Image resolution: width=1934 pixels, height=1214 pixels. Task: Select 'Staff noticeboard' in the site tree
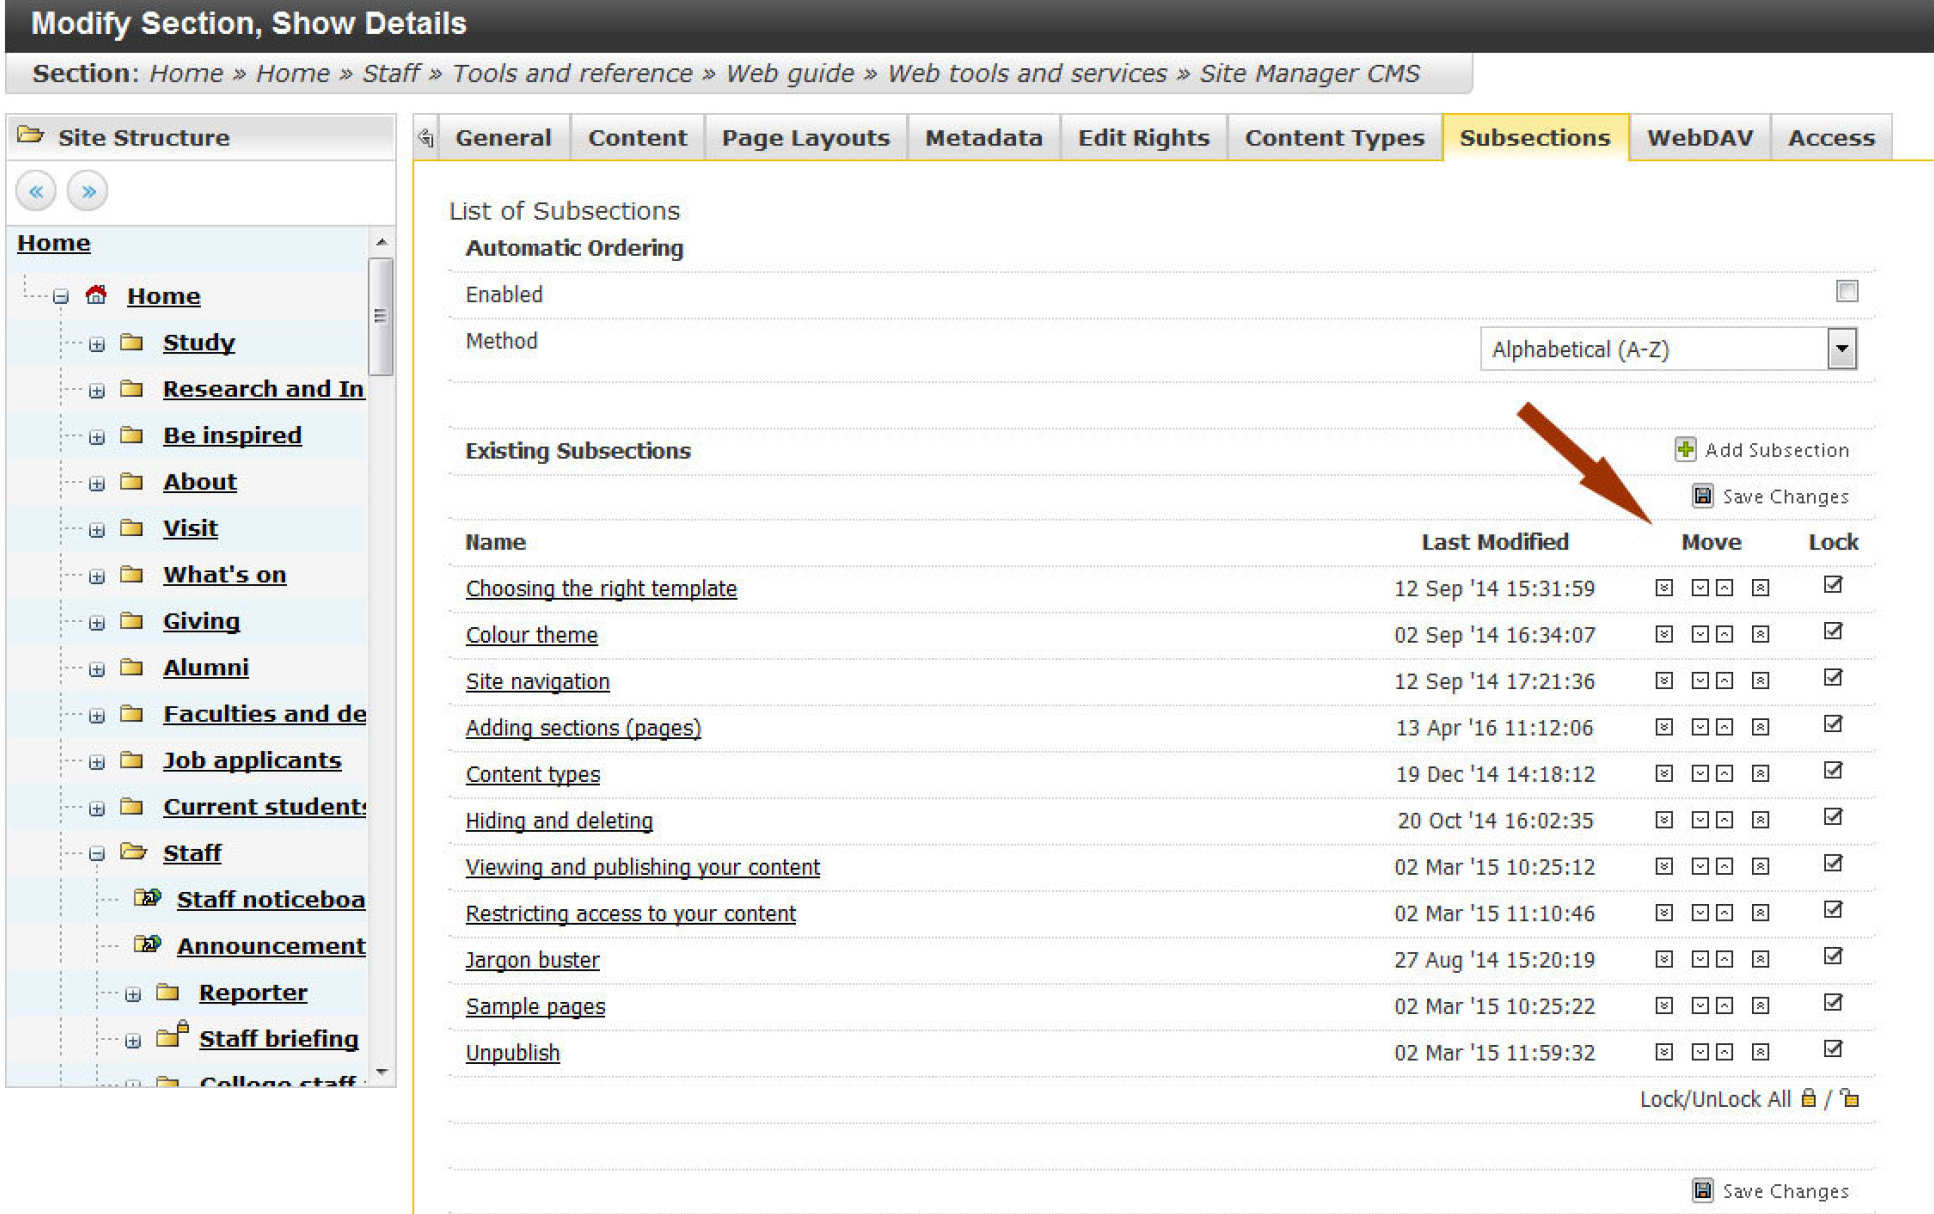(x=270, y=899)
